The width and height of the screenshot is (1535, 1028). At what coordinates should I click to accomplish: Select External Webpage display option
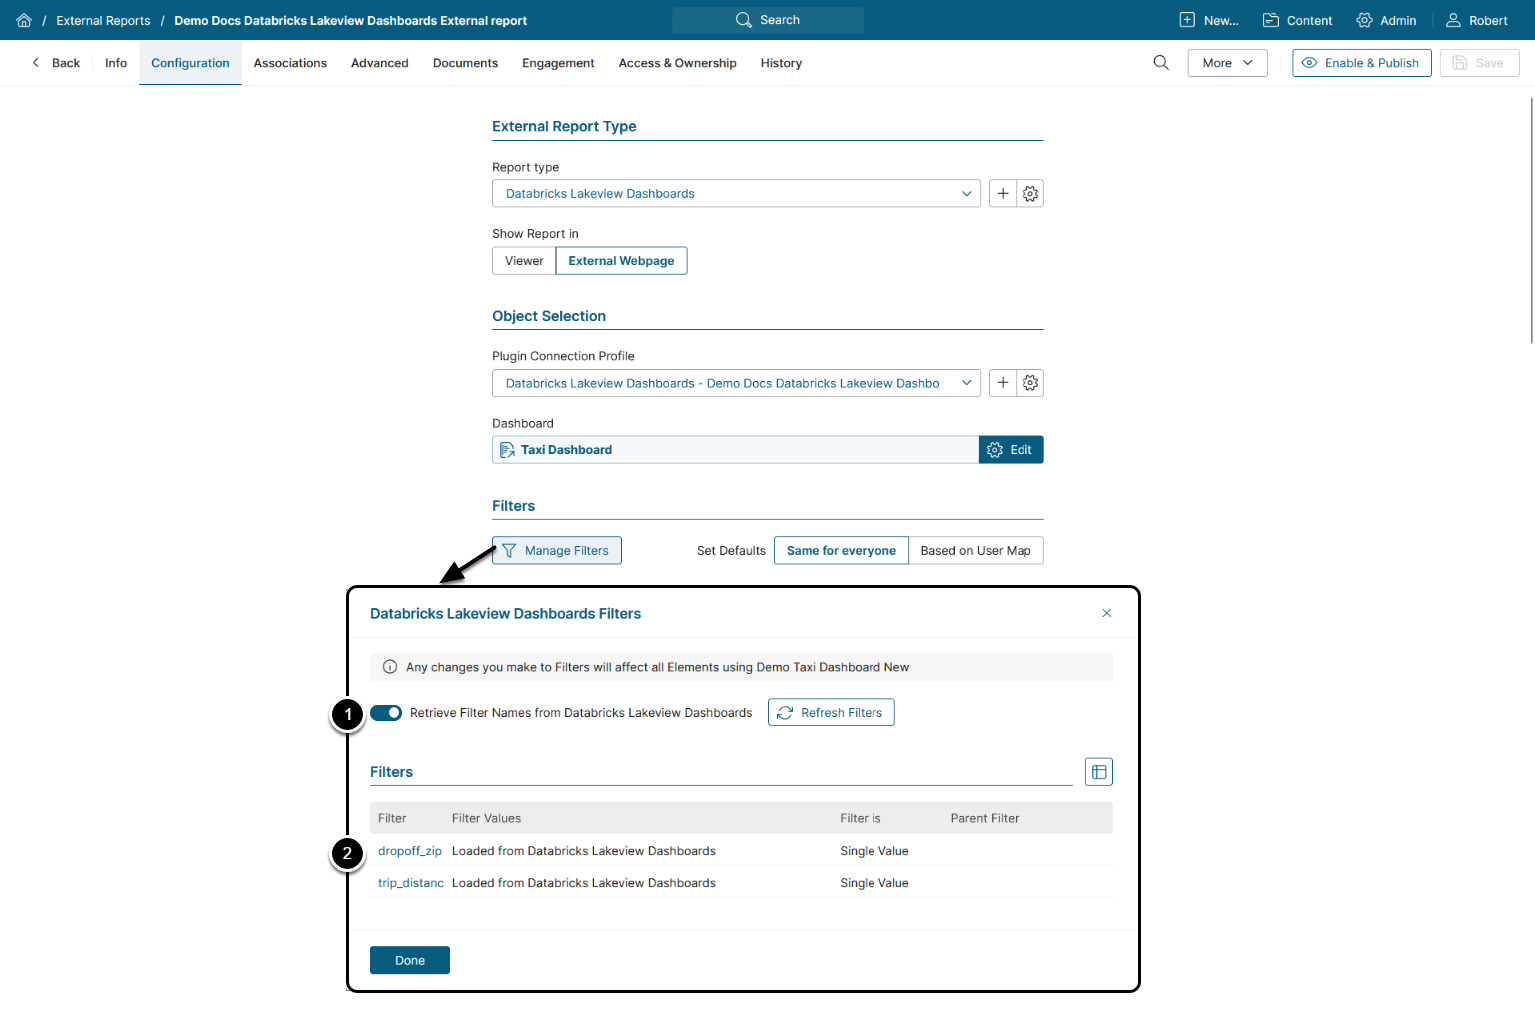[621, 261]
